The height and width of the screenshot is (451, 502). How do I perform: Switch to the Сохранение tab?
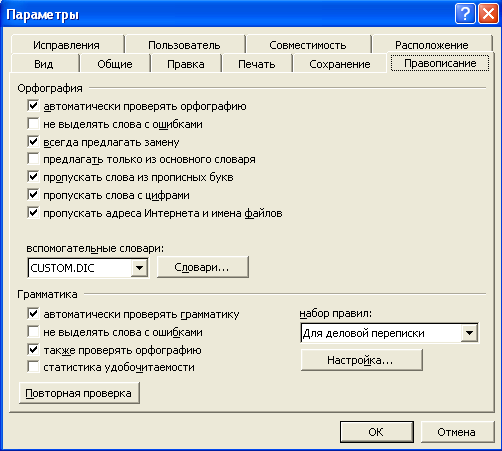click(x=339, y=64)
